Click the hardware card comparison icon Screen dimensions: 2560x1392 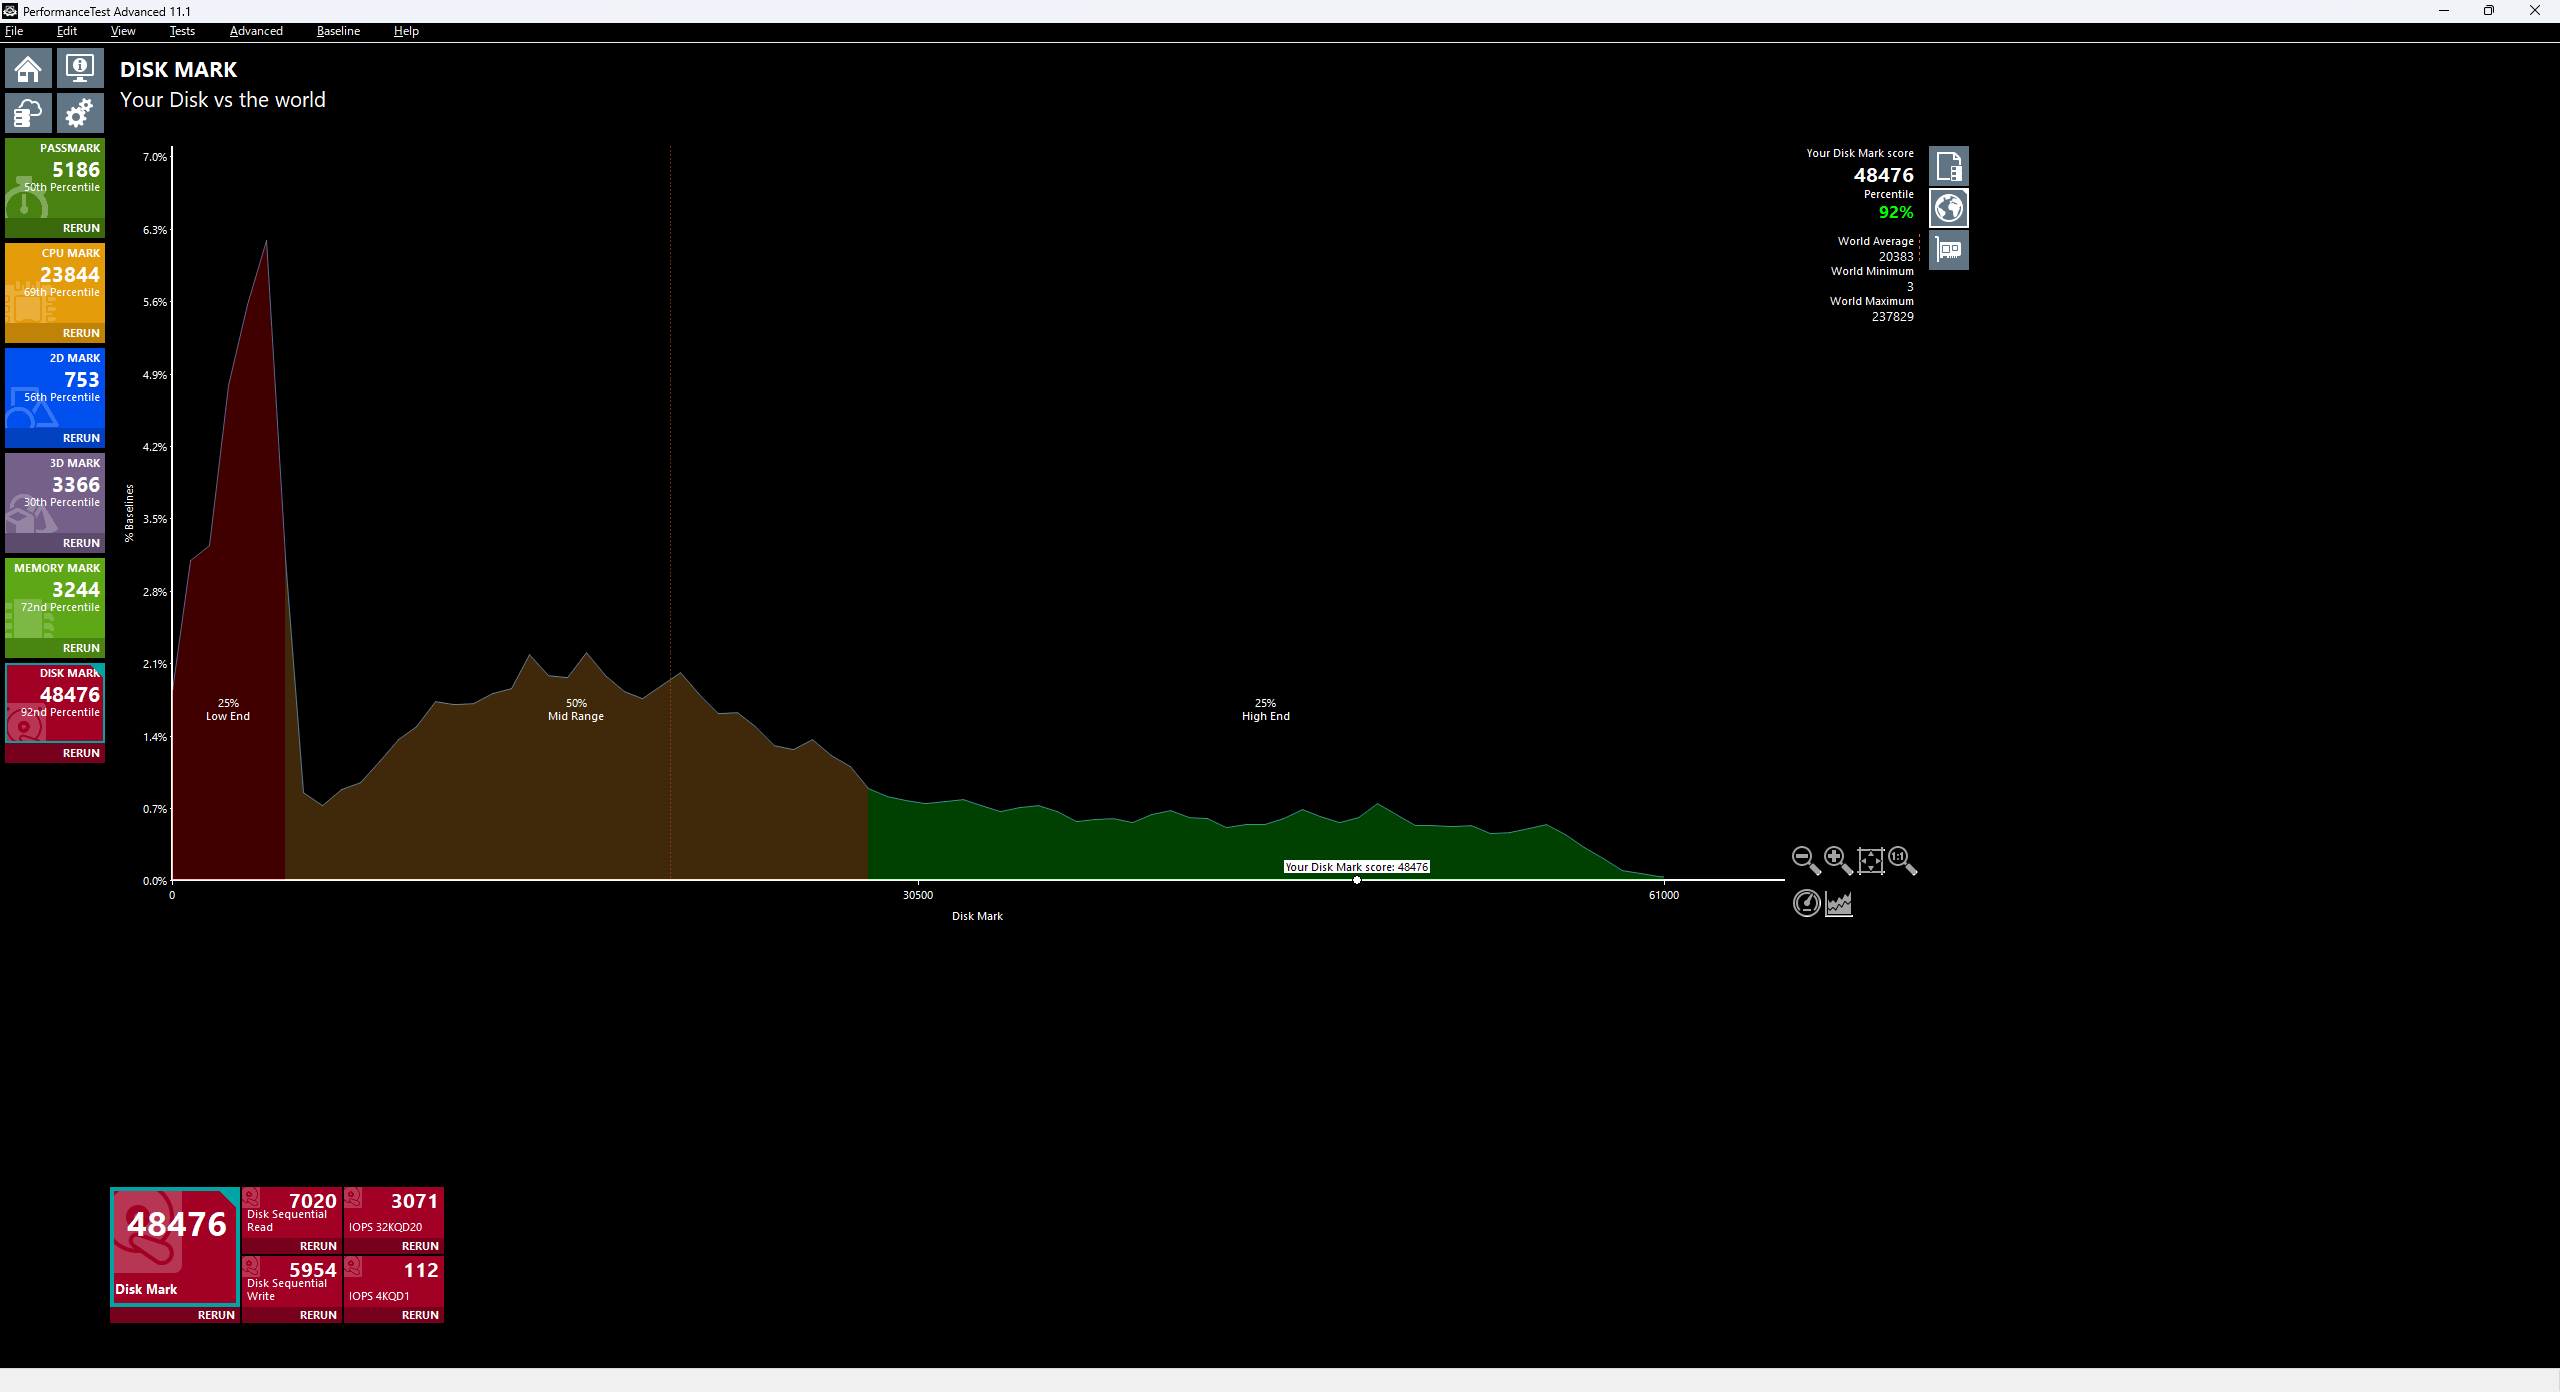coord(1948,250)
